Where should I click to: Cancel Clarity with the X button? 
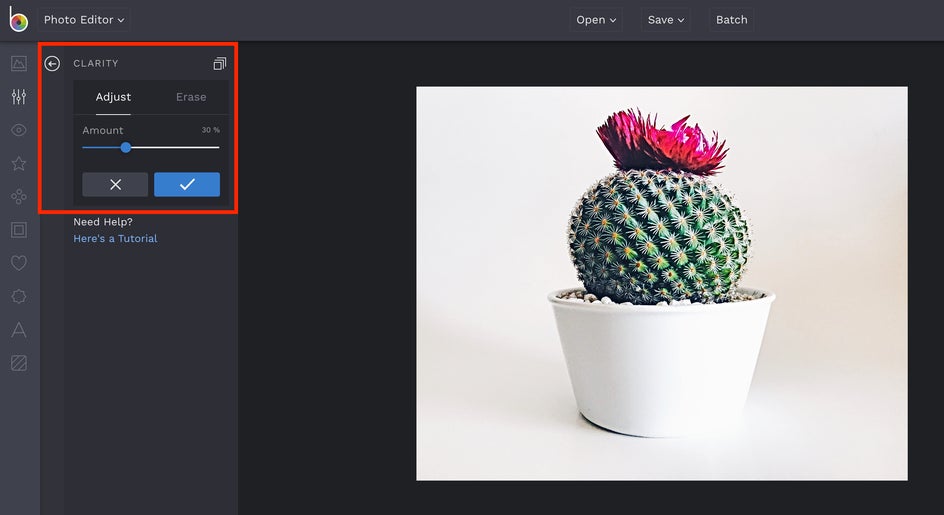coord(115,184)
